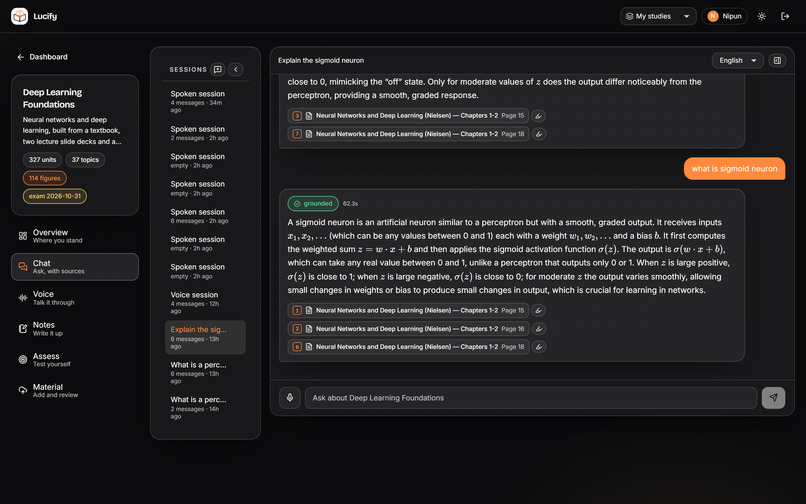Click the highlighter icon beside citation 6
Viewport: 806px width, 504px height.
[539, 347]
